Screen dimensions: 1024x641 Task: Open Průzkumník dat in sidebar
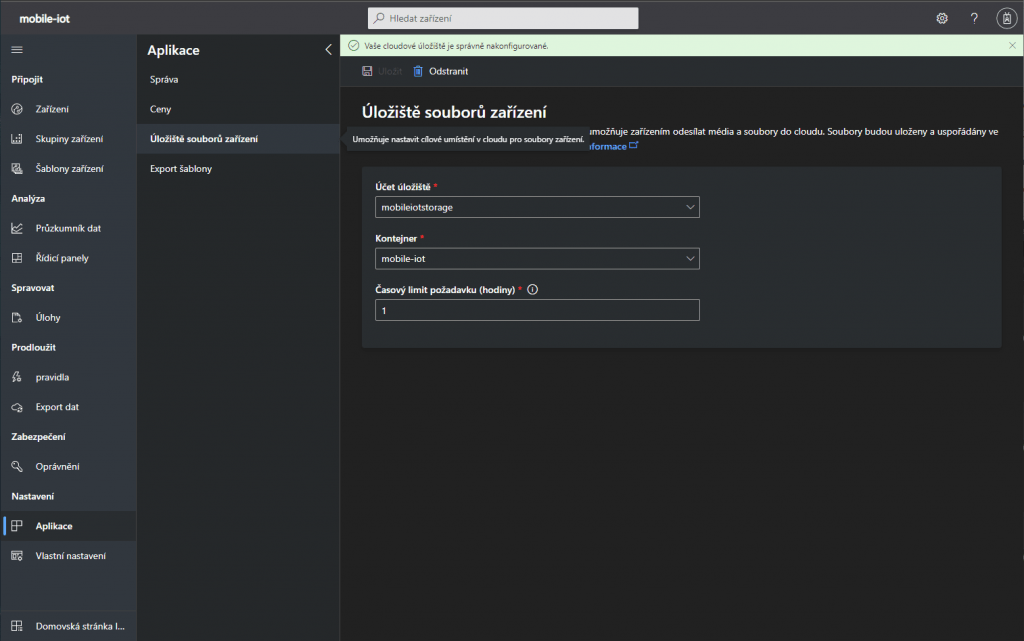click(x=68, y=228)
